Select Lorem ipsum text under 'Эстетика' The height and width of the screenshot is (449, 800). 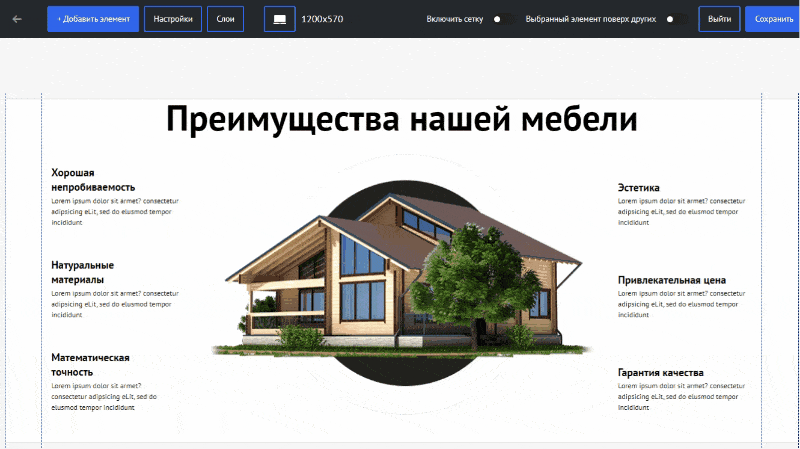point(682,211)
